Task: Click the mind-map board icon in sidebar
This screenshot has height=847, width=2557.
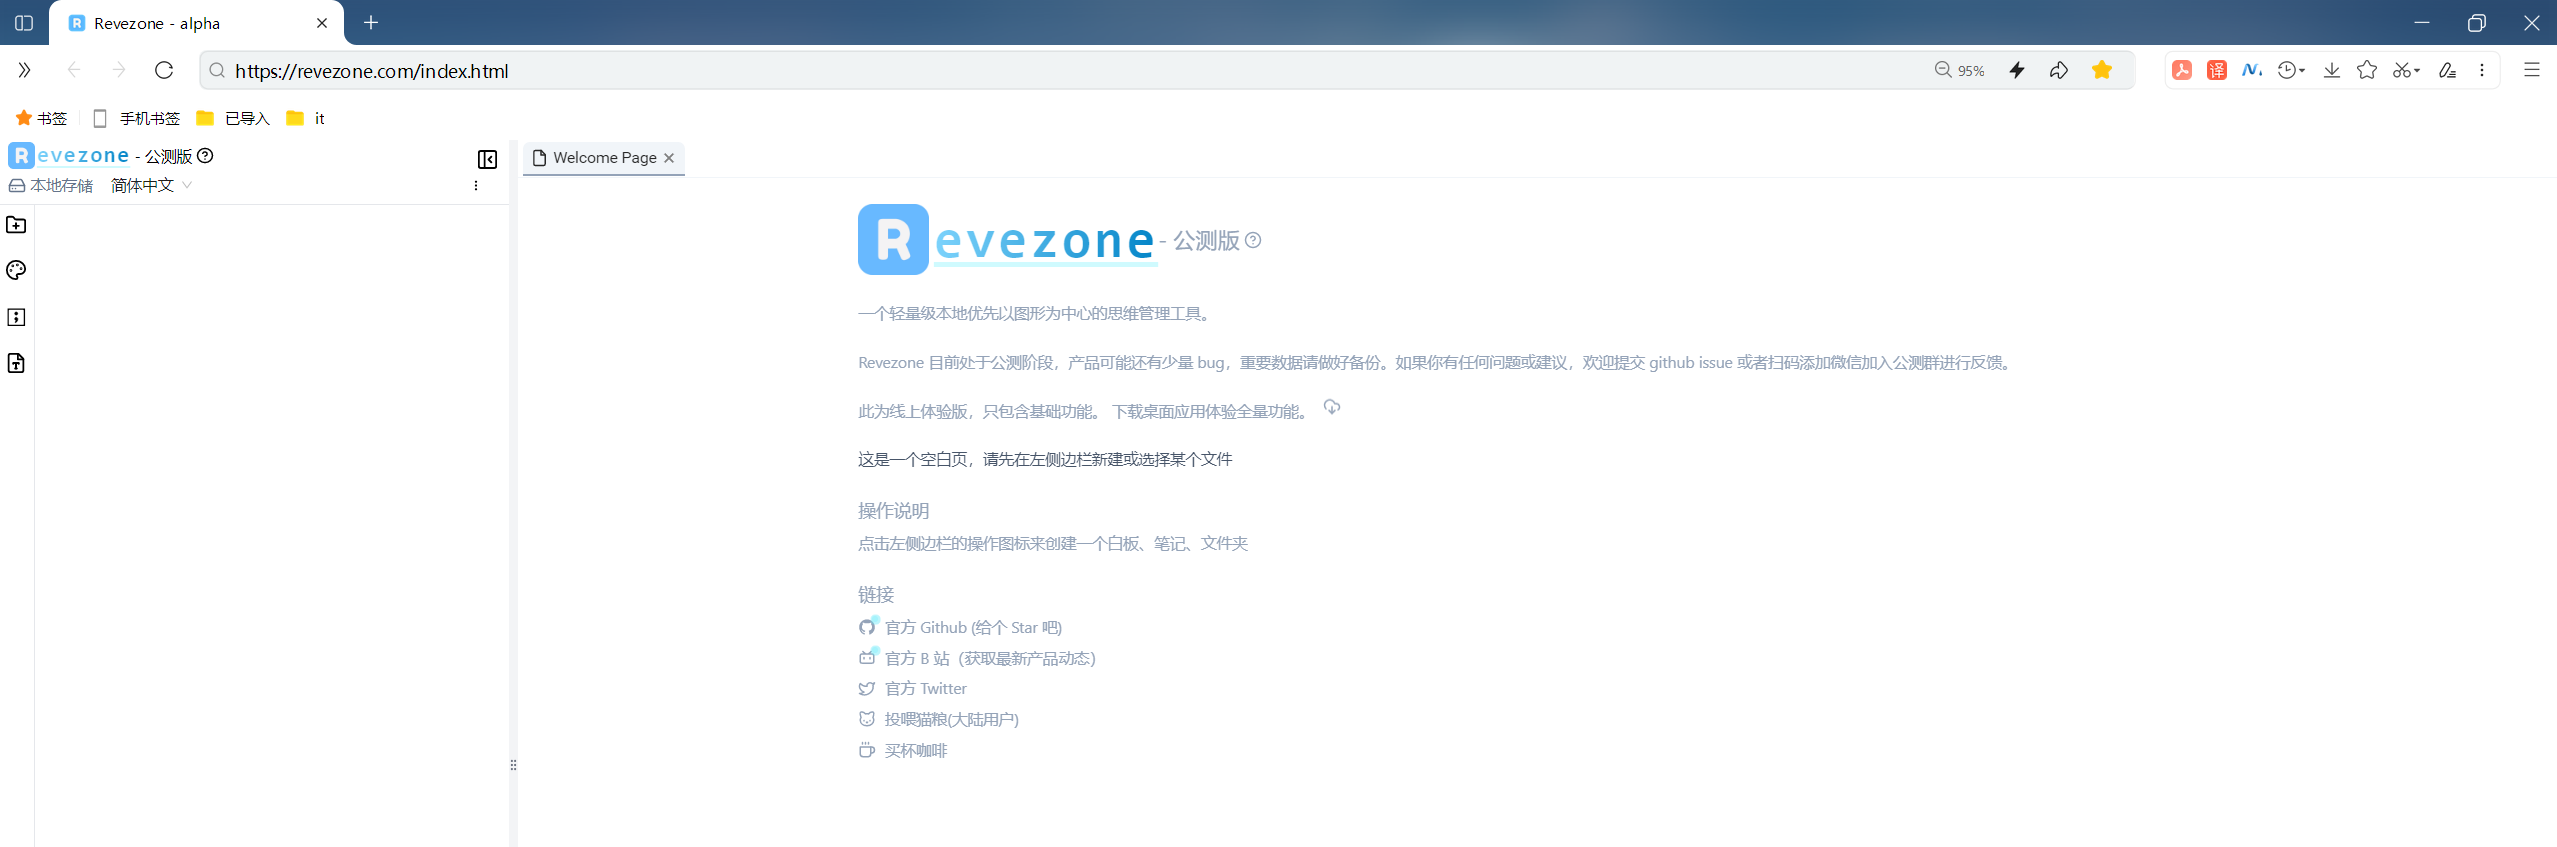Action: (16, 317)
